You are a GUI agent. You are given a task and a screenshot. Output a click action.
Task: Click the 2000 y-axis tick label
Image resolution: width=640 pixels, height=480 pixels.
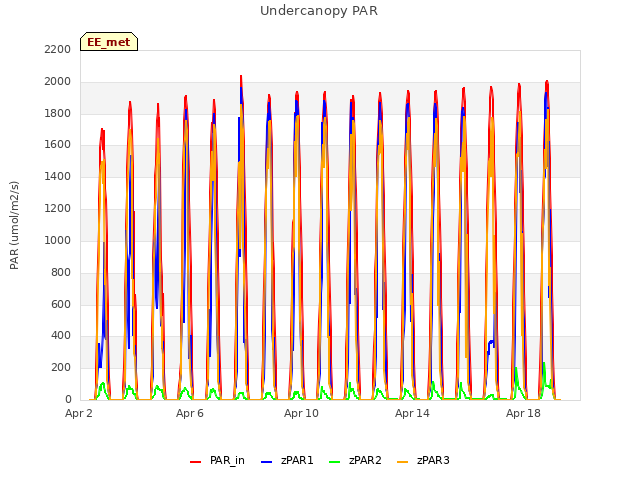click(58, 81)
